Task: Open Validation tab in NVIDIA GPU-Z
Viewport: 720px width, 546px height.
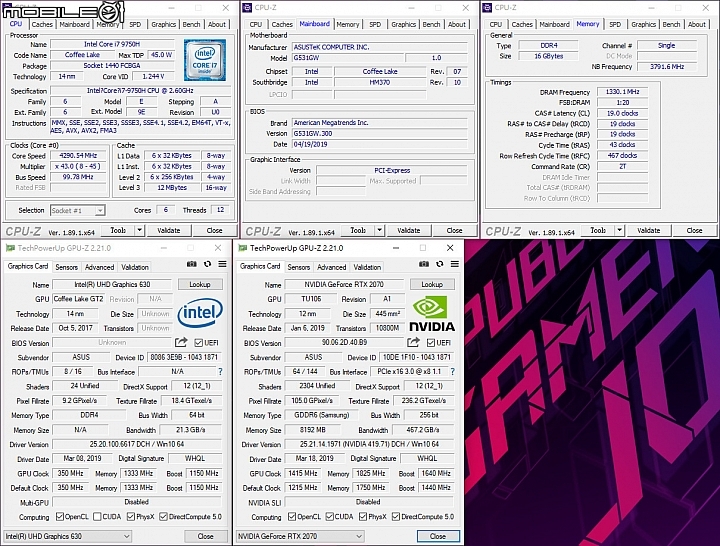Action: (367, 267)
